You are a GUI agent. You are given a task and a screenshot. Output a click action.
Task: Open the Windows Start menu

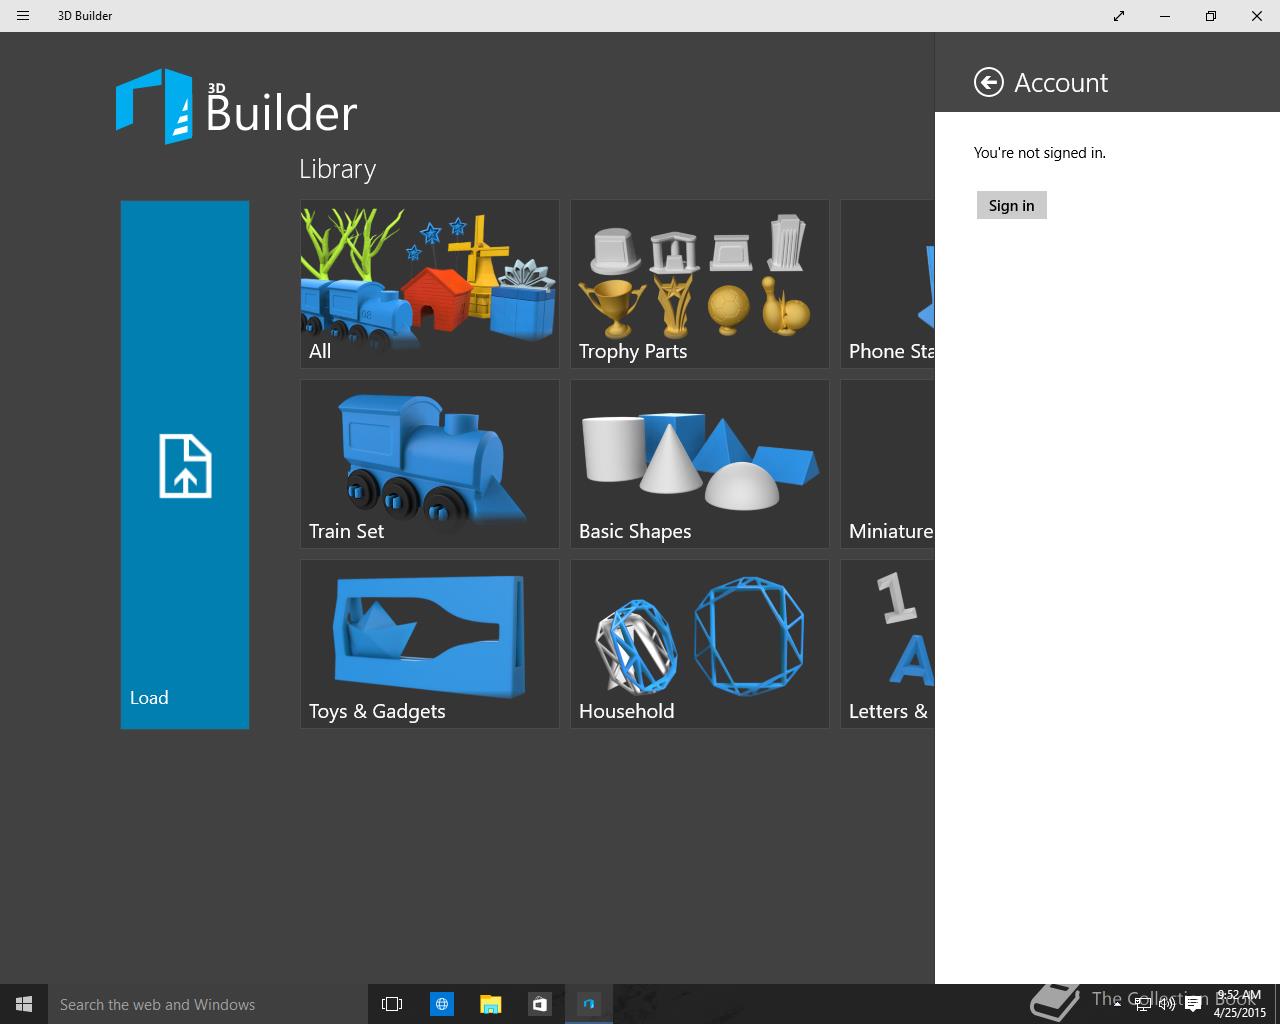(x=24, y=1004)
